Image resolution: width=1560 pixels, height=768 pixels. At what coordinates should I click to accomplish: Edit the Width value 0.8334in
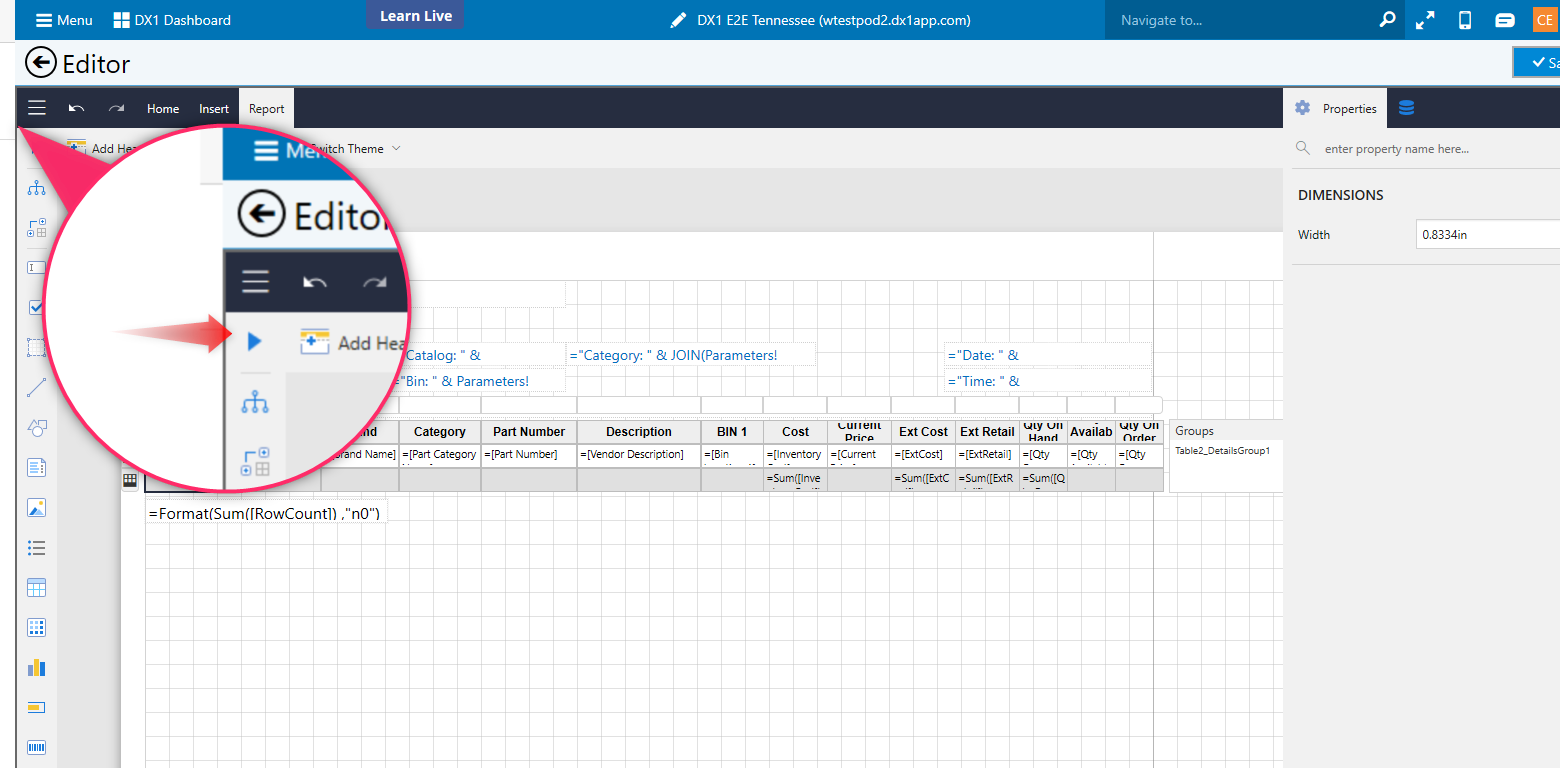tap(1488, 235)
